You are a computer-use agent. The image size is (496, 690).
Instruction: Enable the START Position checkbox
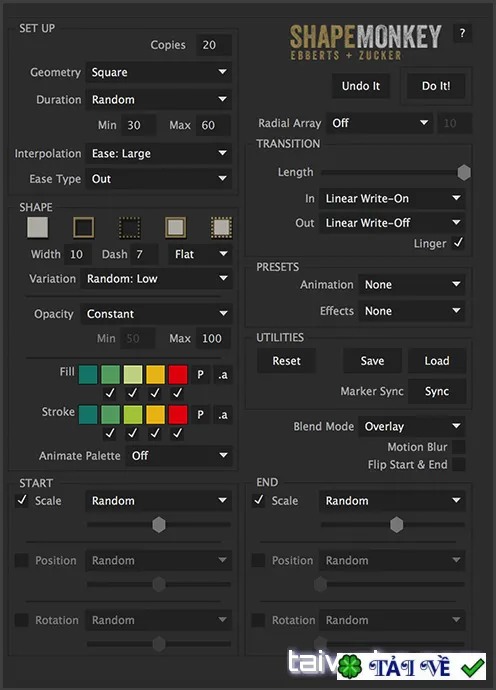point(21,560)
